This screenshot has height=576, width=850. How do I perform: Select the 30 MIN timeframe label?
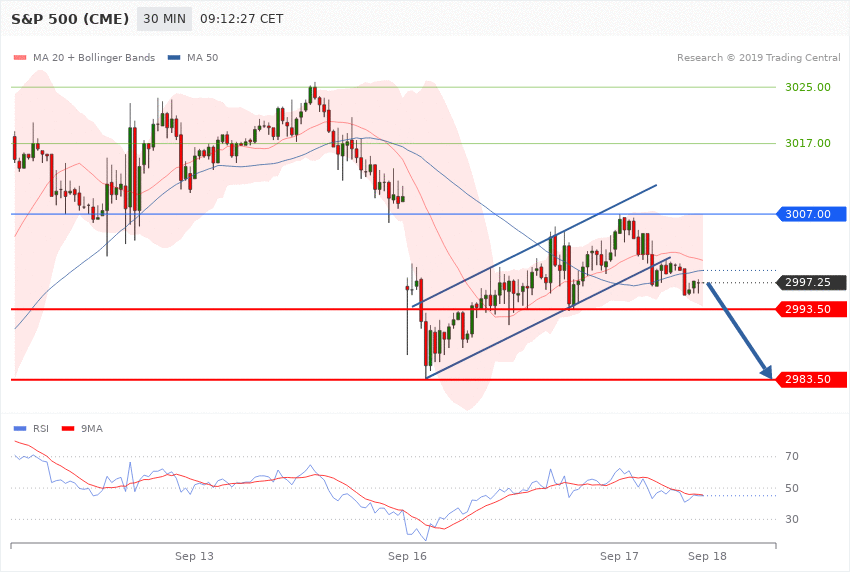tap(164, 19)
